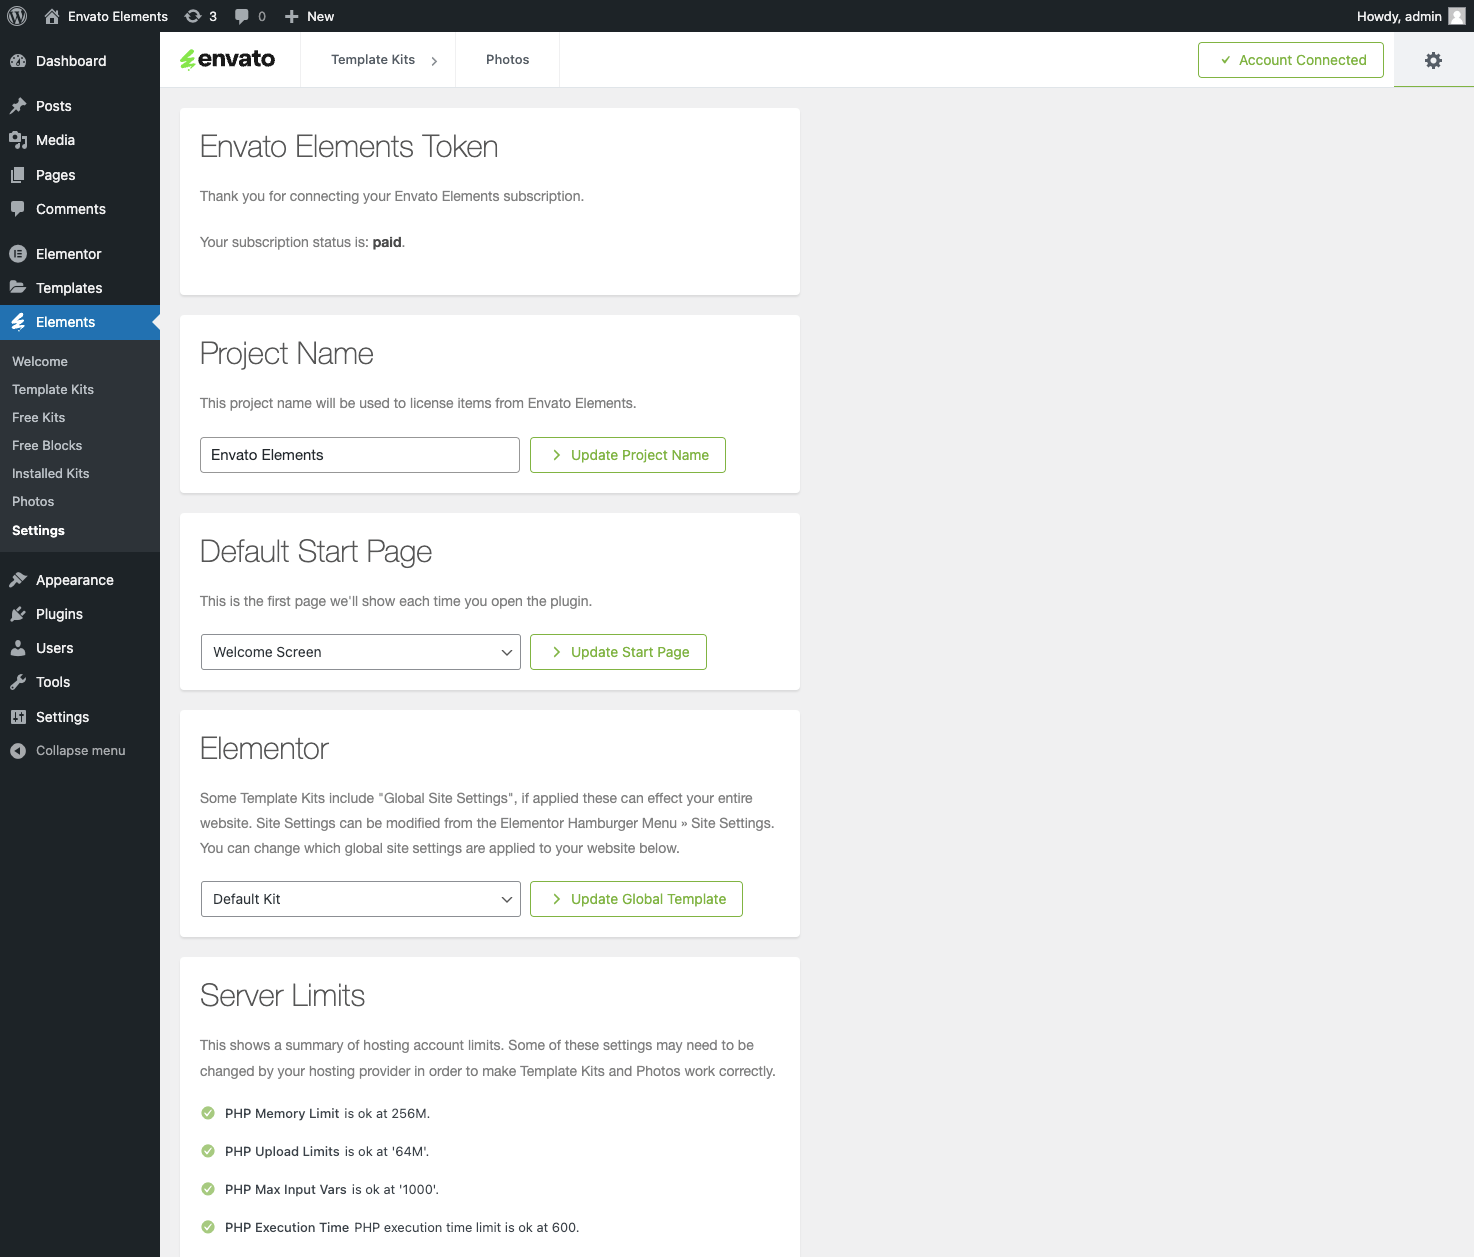Open Photos in Elements submenu

click(33, 501)
